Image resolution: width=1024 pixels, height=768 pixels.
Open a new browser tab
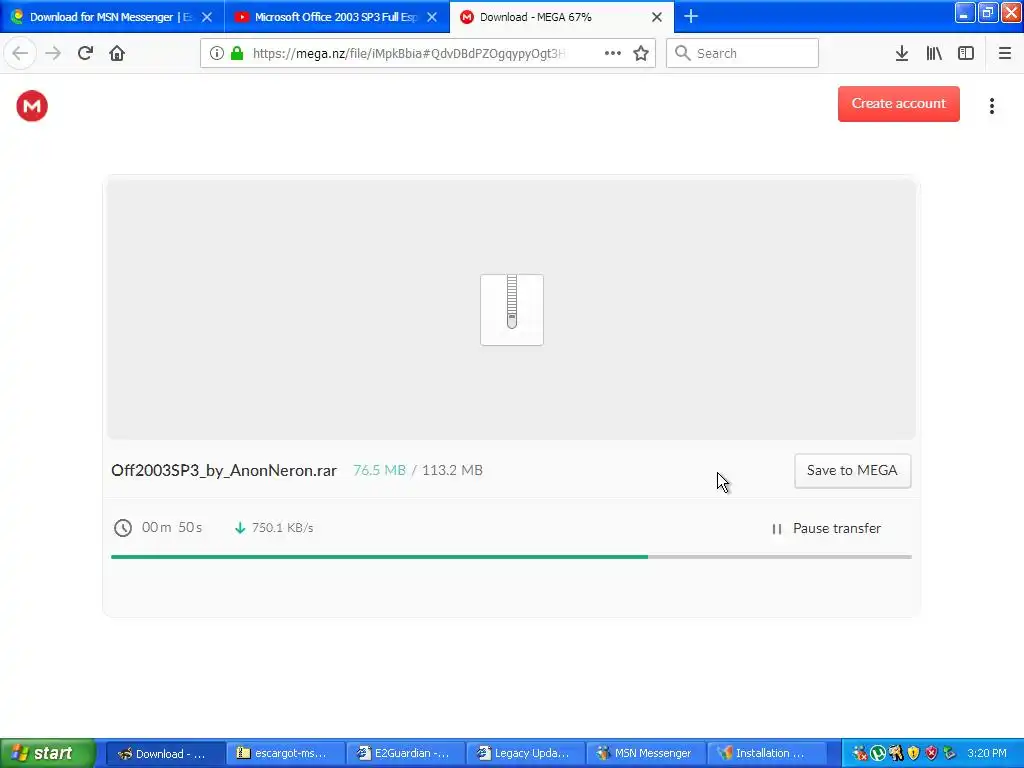point(691,16)
